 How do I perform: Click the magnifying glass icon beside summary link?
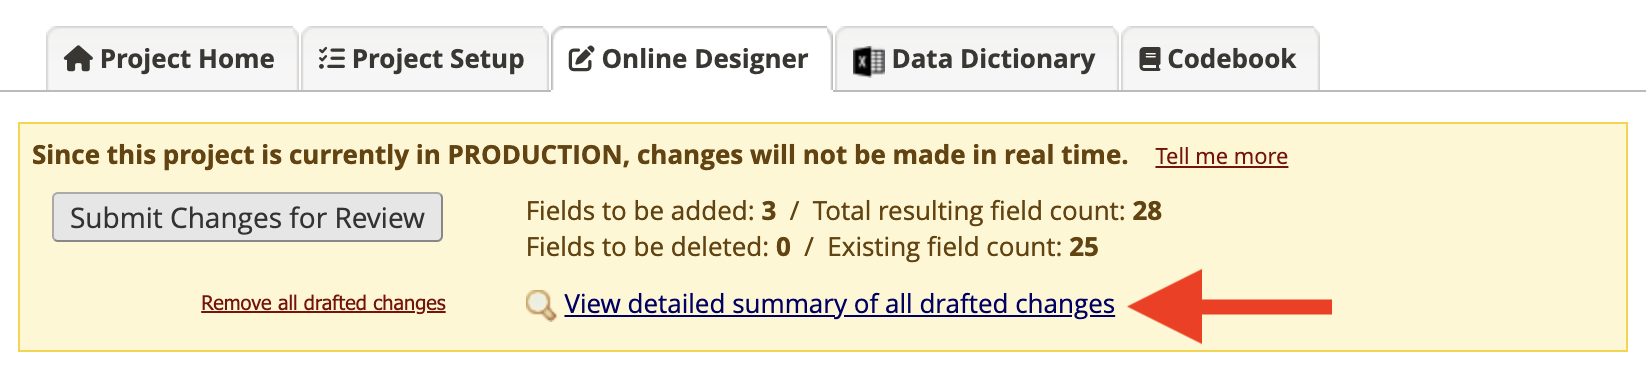(x=541, y=305)
